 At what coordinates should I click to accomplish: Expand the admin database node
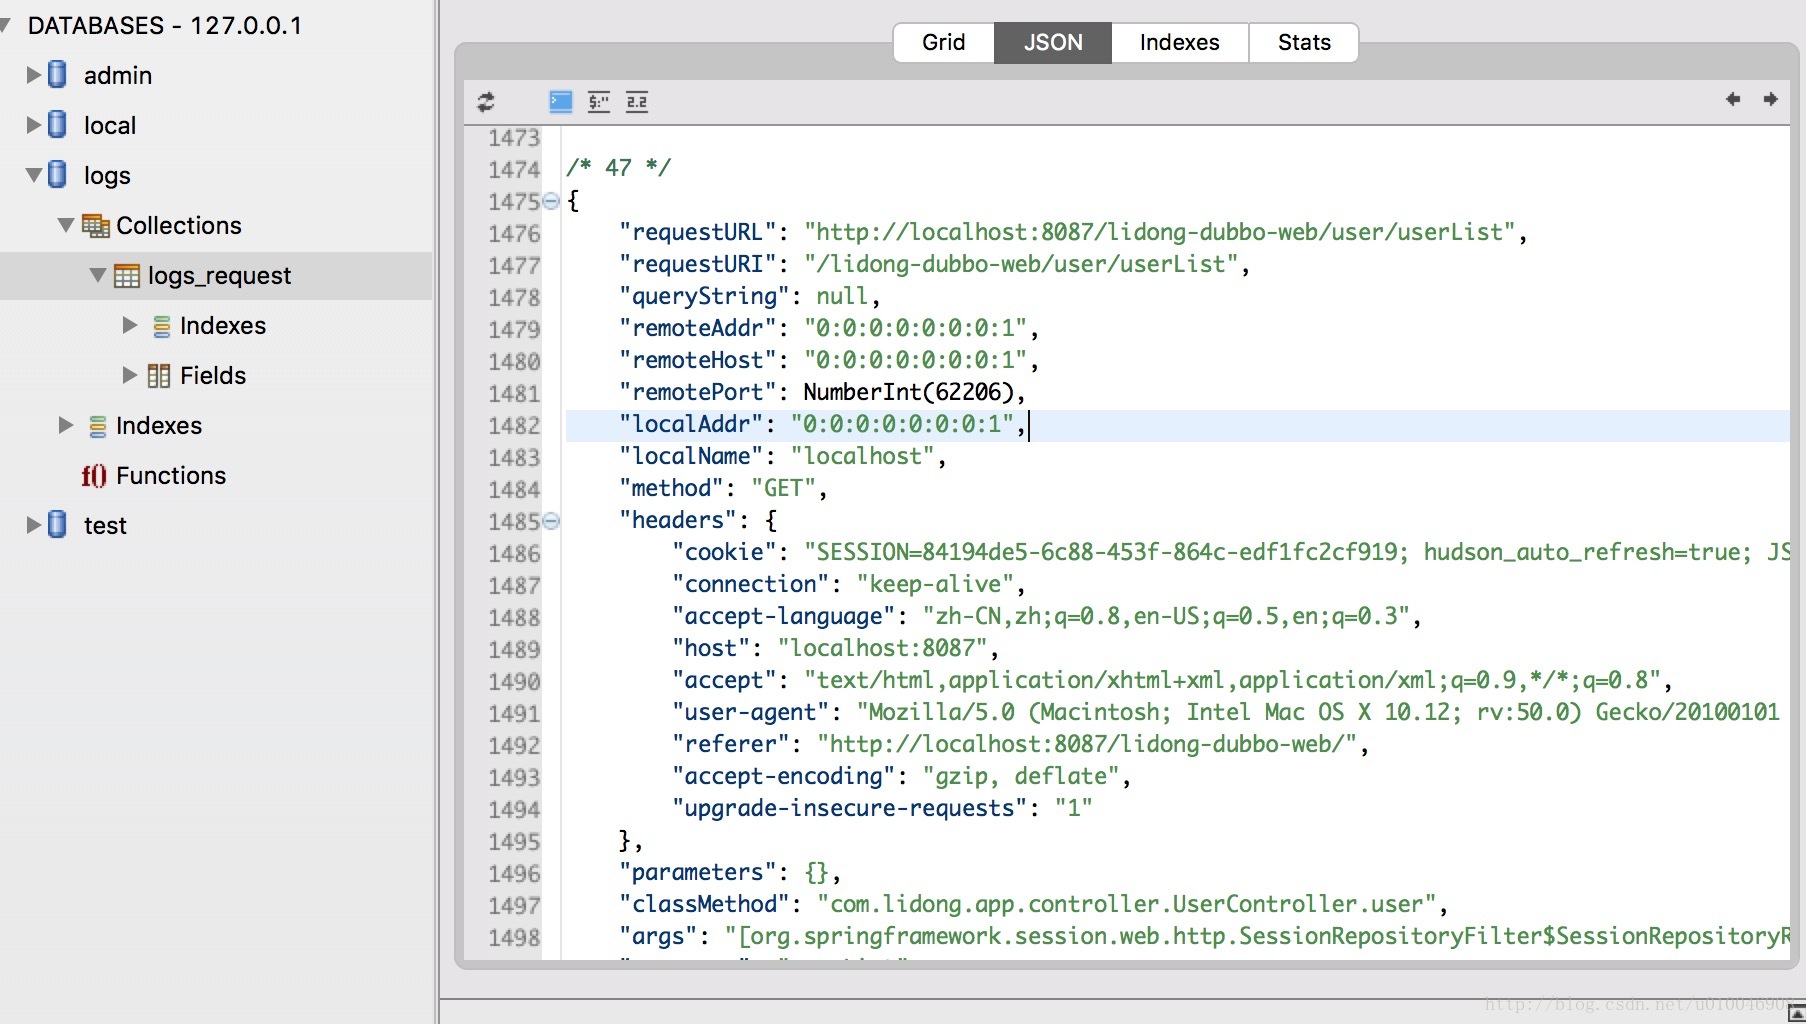click(33, 75)
